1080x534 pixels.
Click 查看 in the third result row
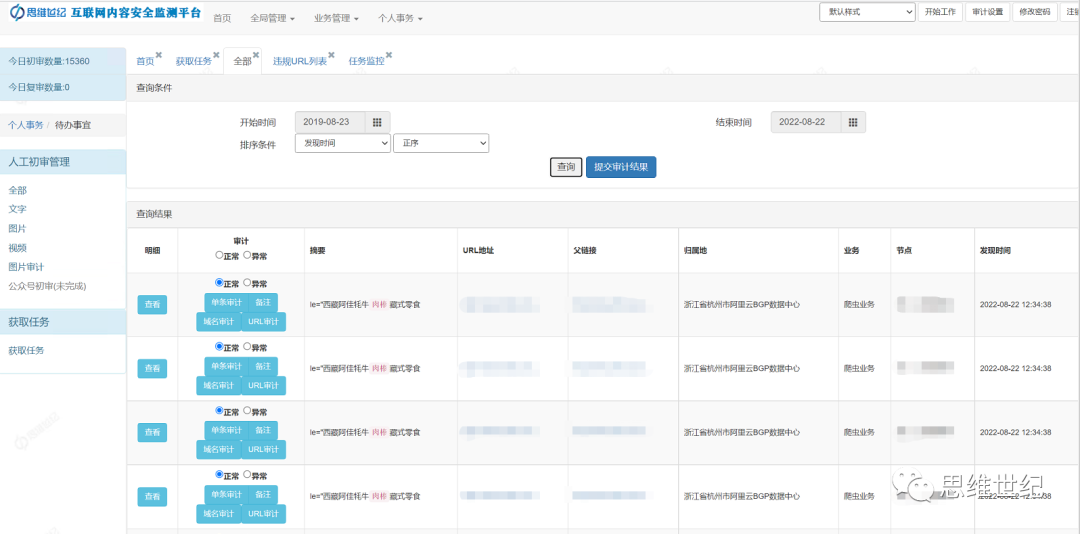(x=152, y=433)
